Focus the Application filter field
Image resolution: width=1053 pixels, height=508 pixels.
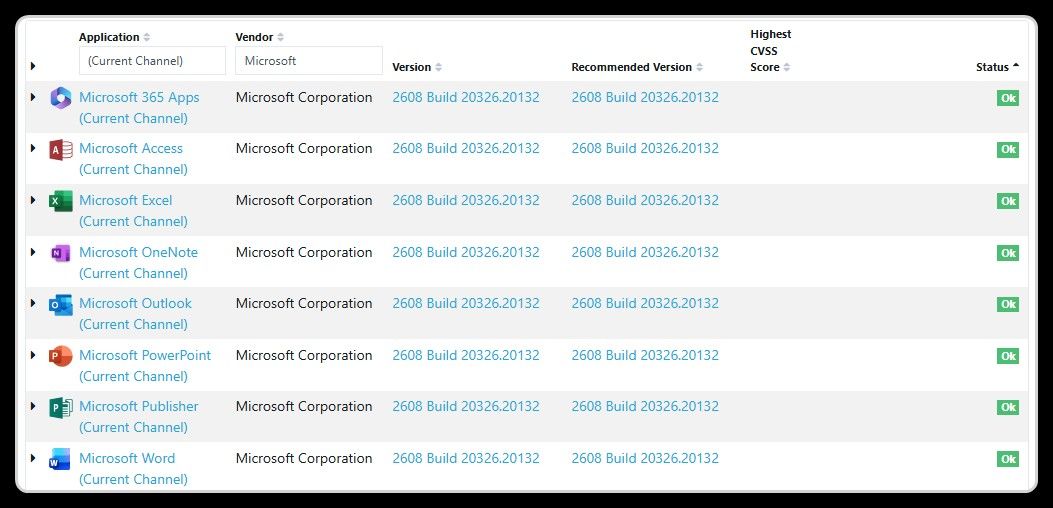(152, 60)
